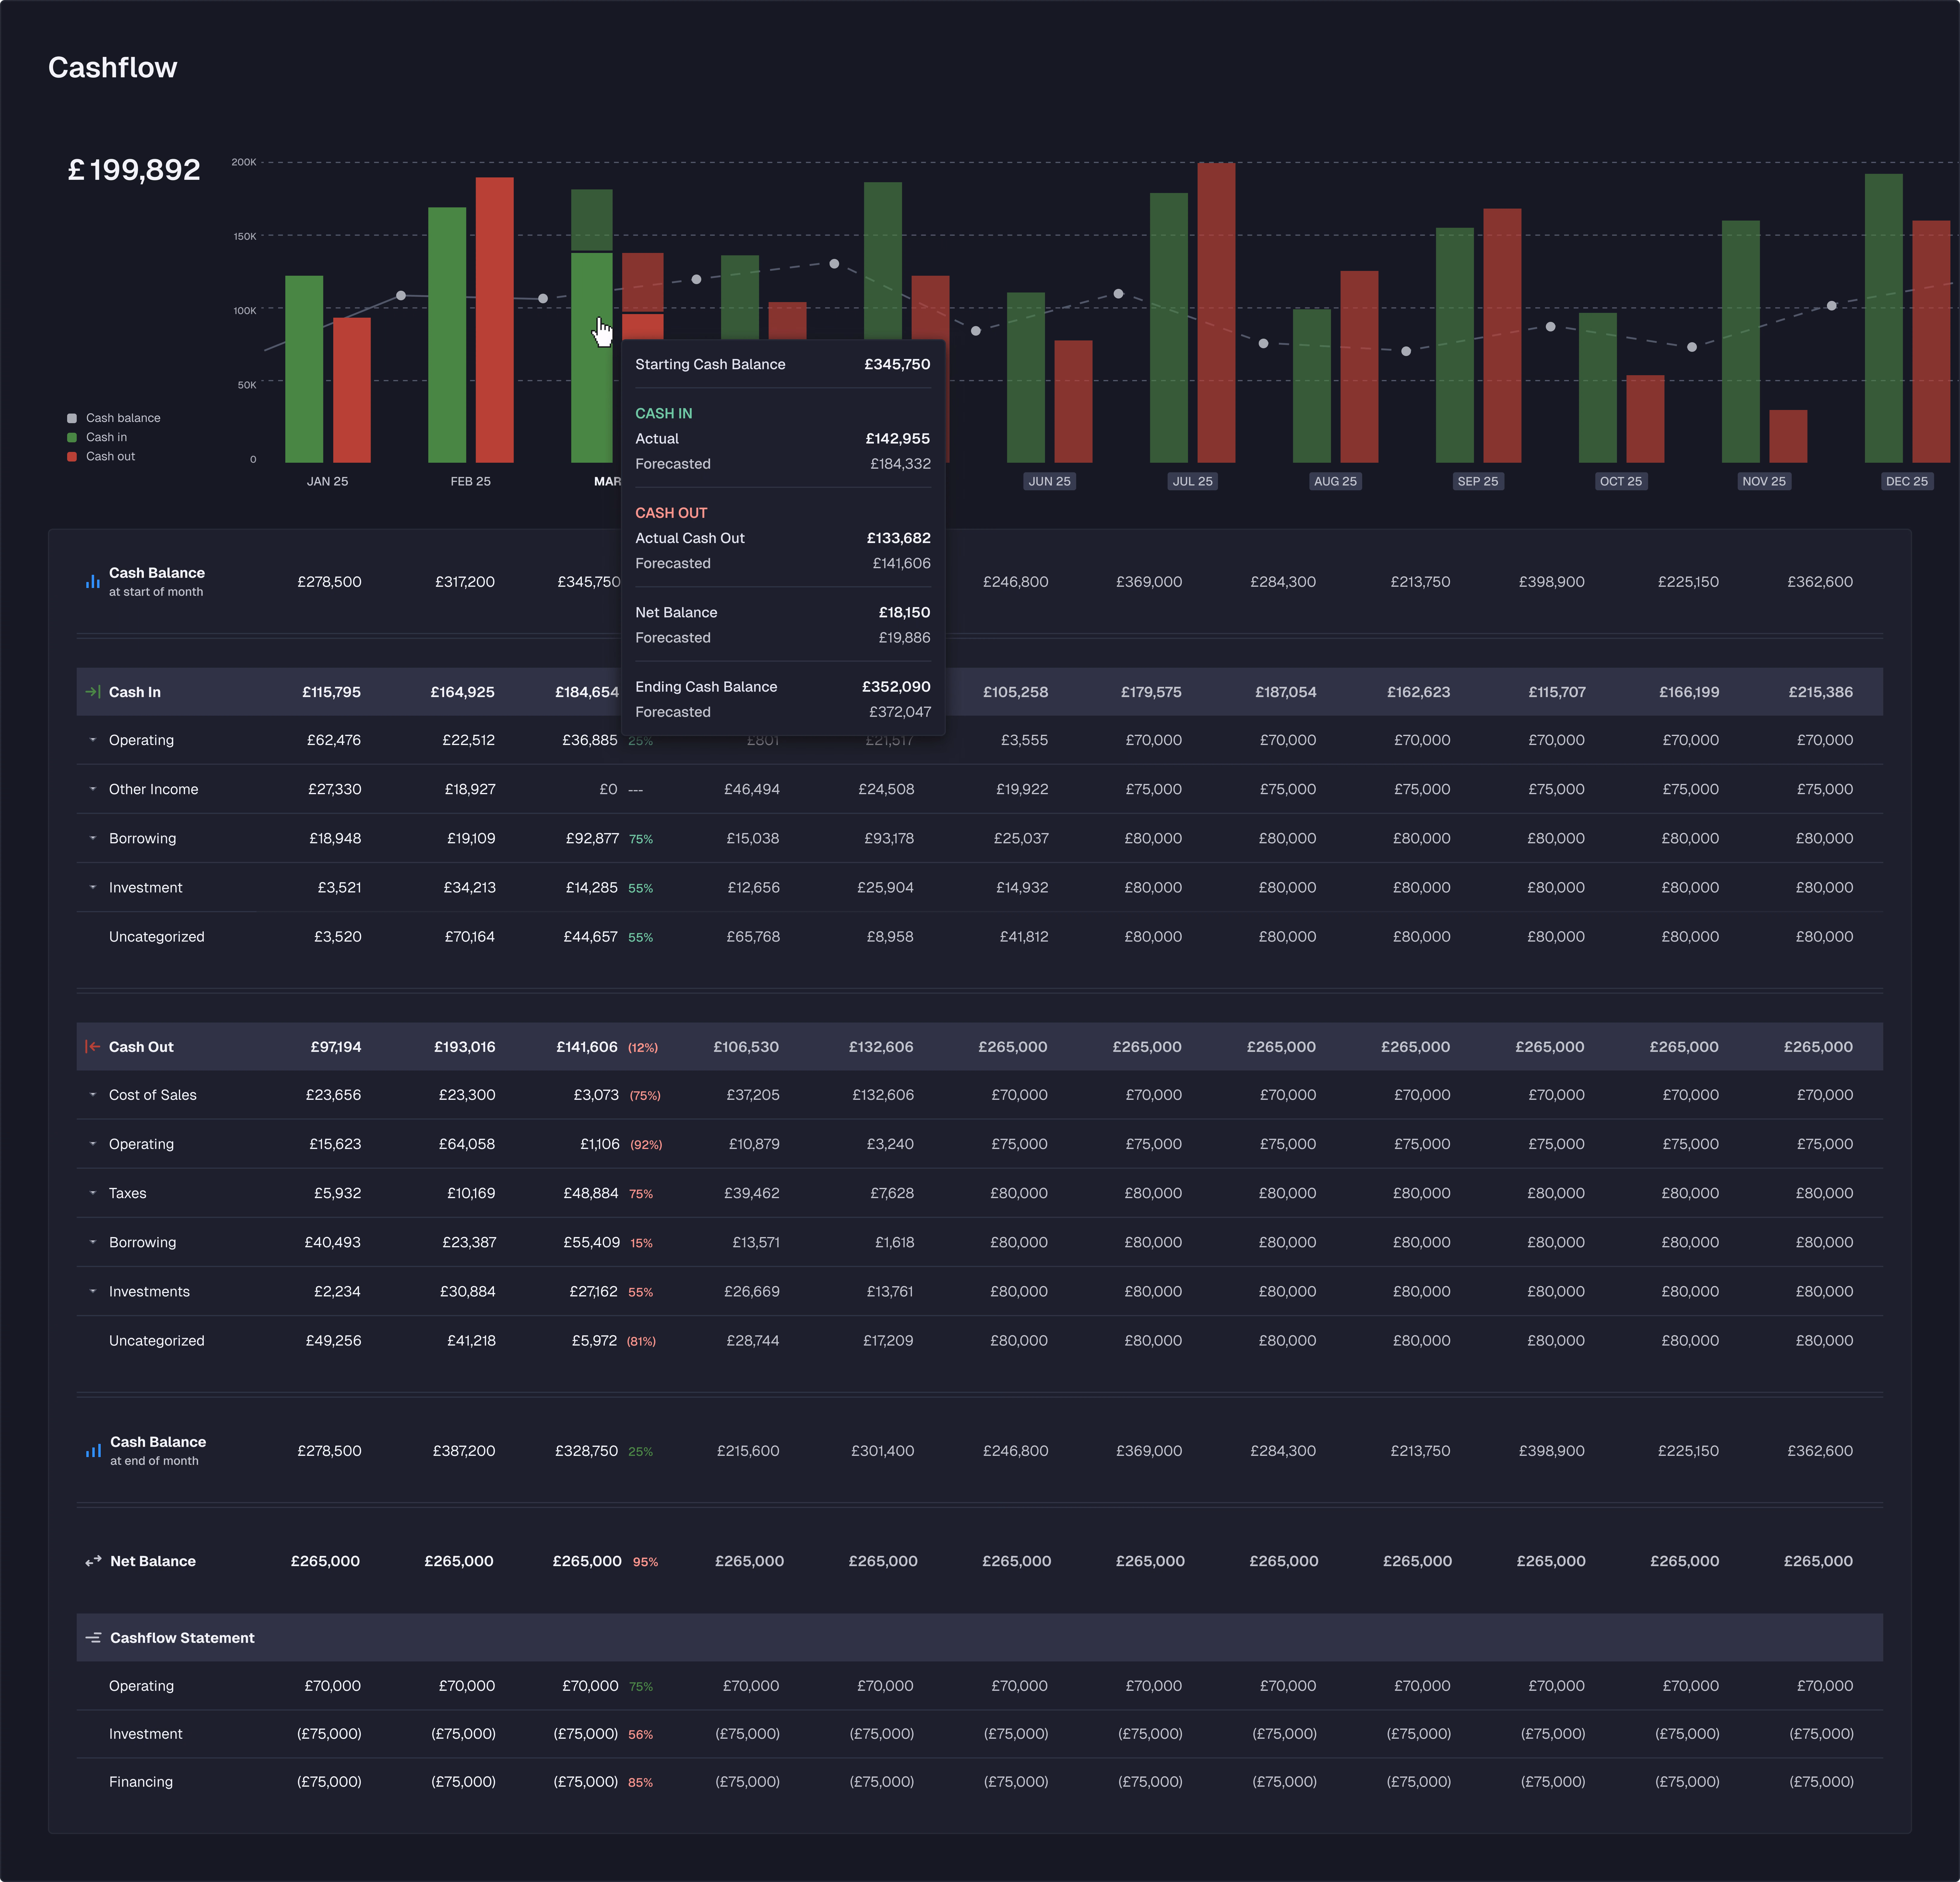Click the Cashflow Statement list icon

(x=93, y=1638)
